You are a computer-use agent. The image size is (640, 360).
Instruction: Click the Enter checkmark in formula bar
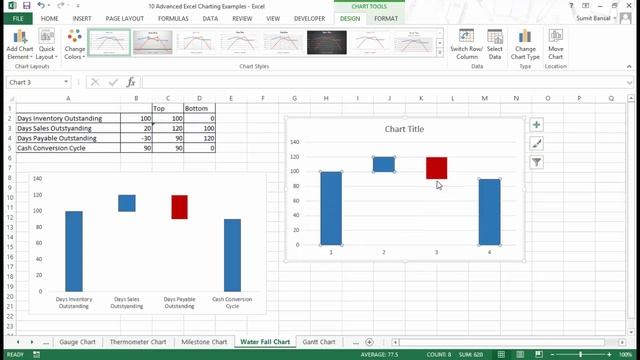pyautogui.click(x=113, y=82)
